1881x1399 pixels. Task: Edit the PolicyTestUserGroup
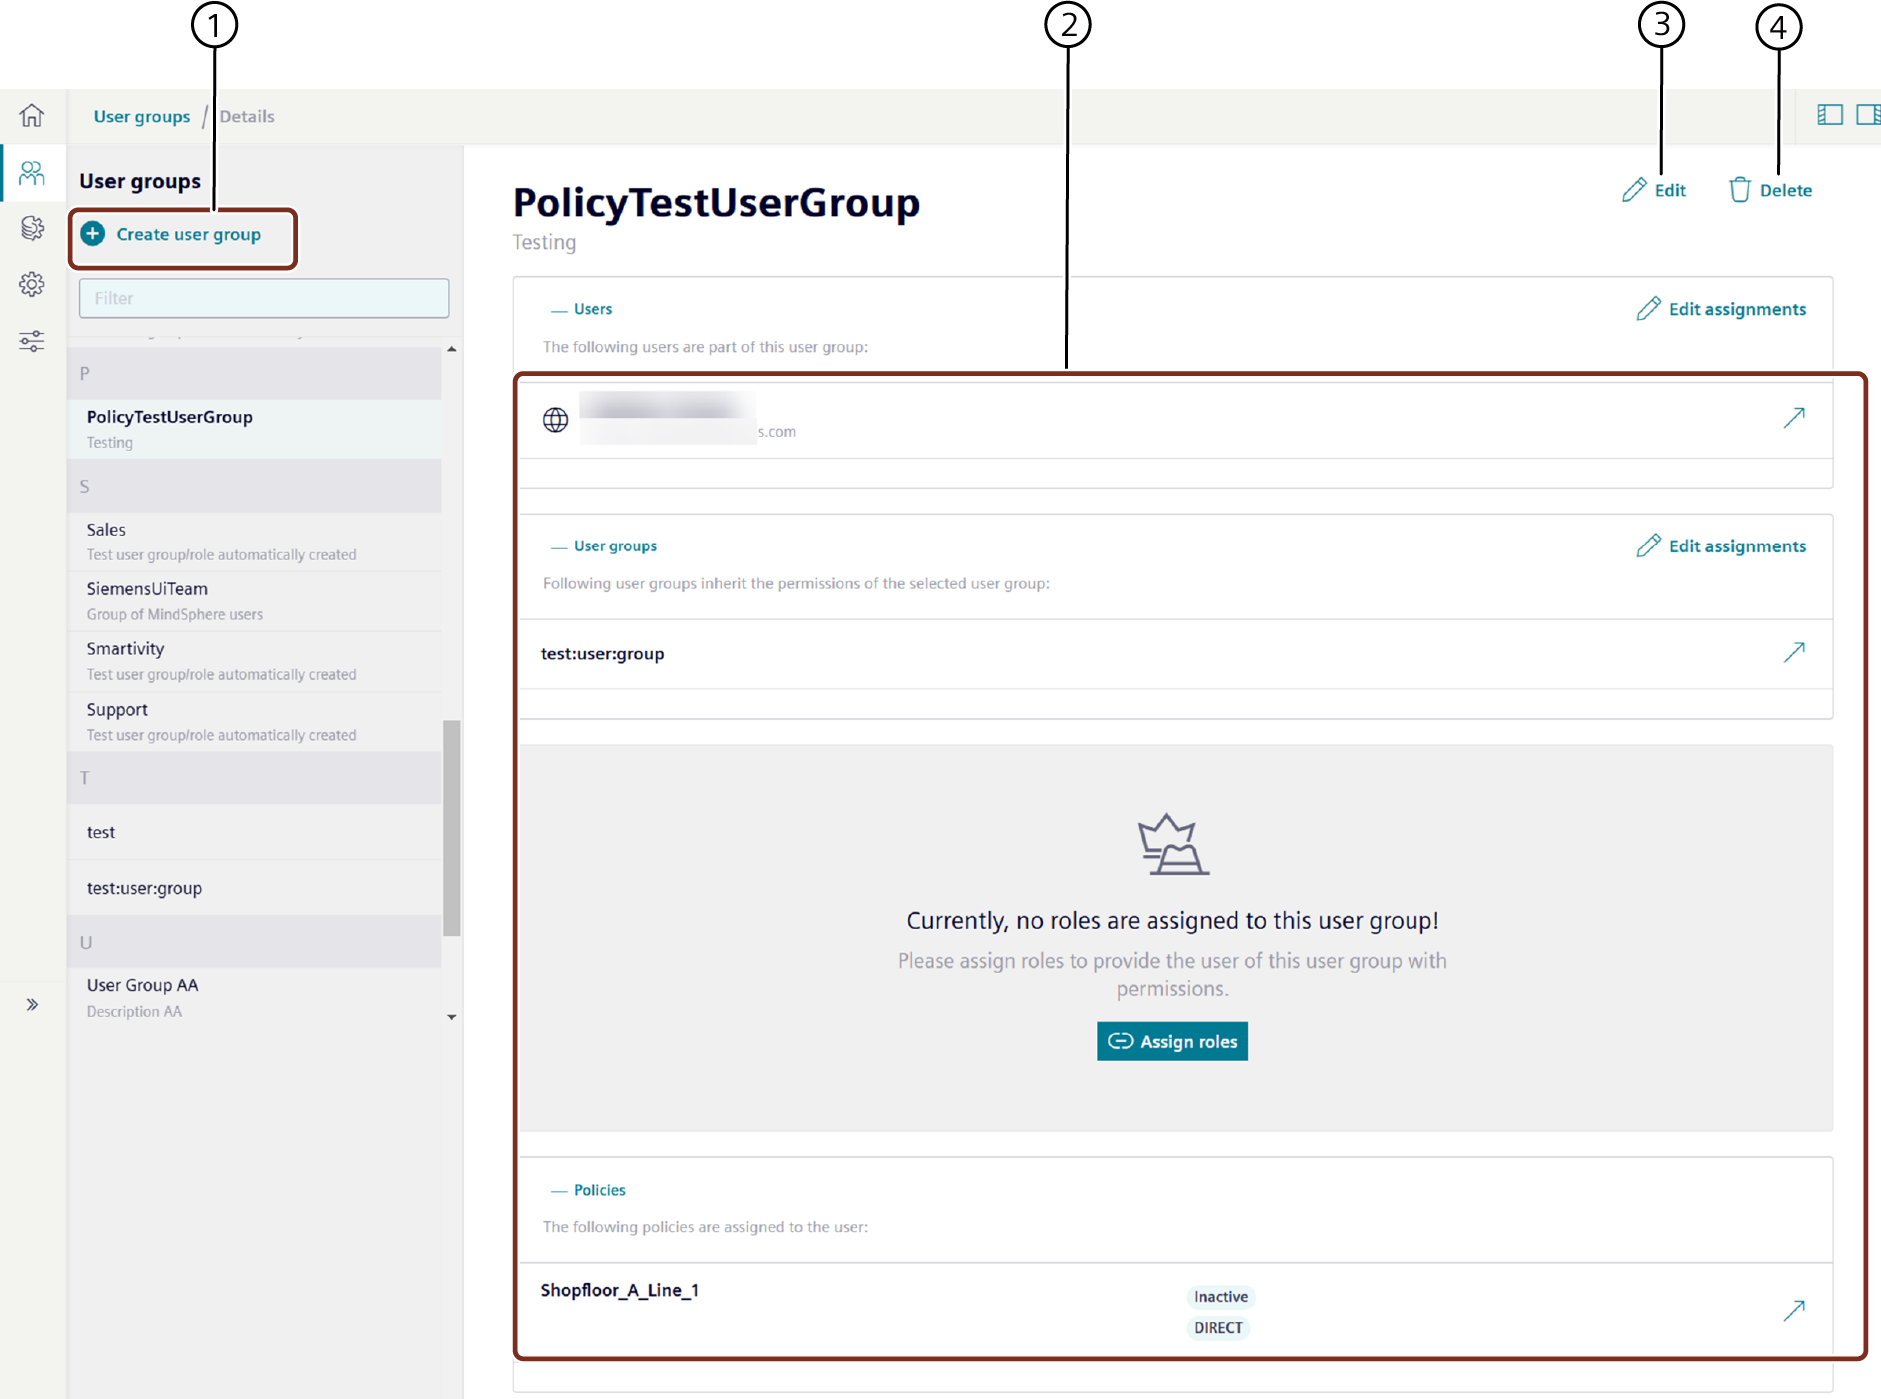coord(1654,190)
